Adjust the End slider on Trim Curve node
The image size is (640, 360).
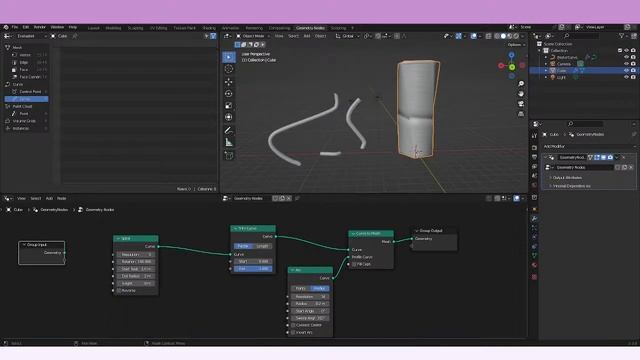coord(253,269)
